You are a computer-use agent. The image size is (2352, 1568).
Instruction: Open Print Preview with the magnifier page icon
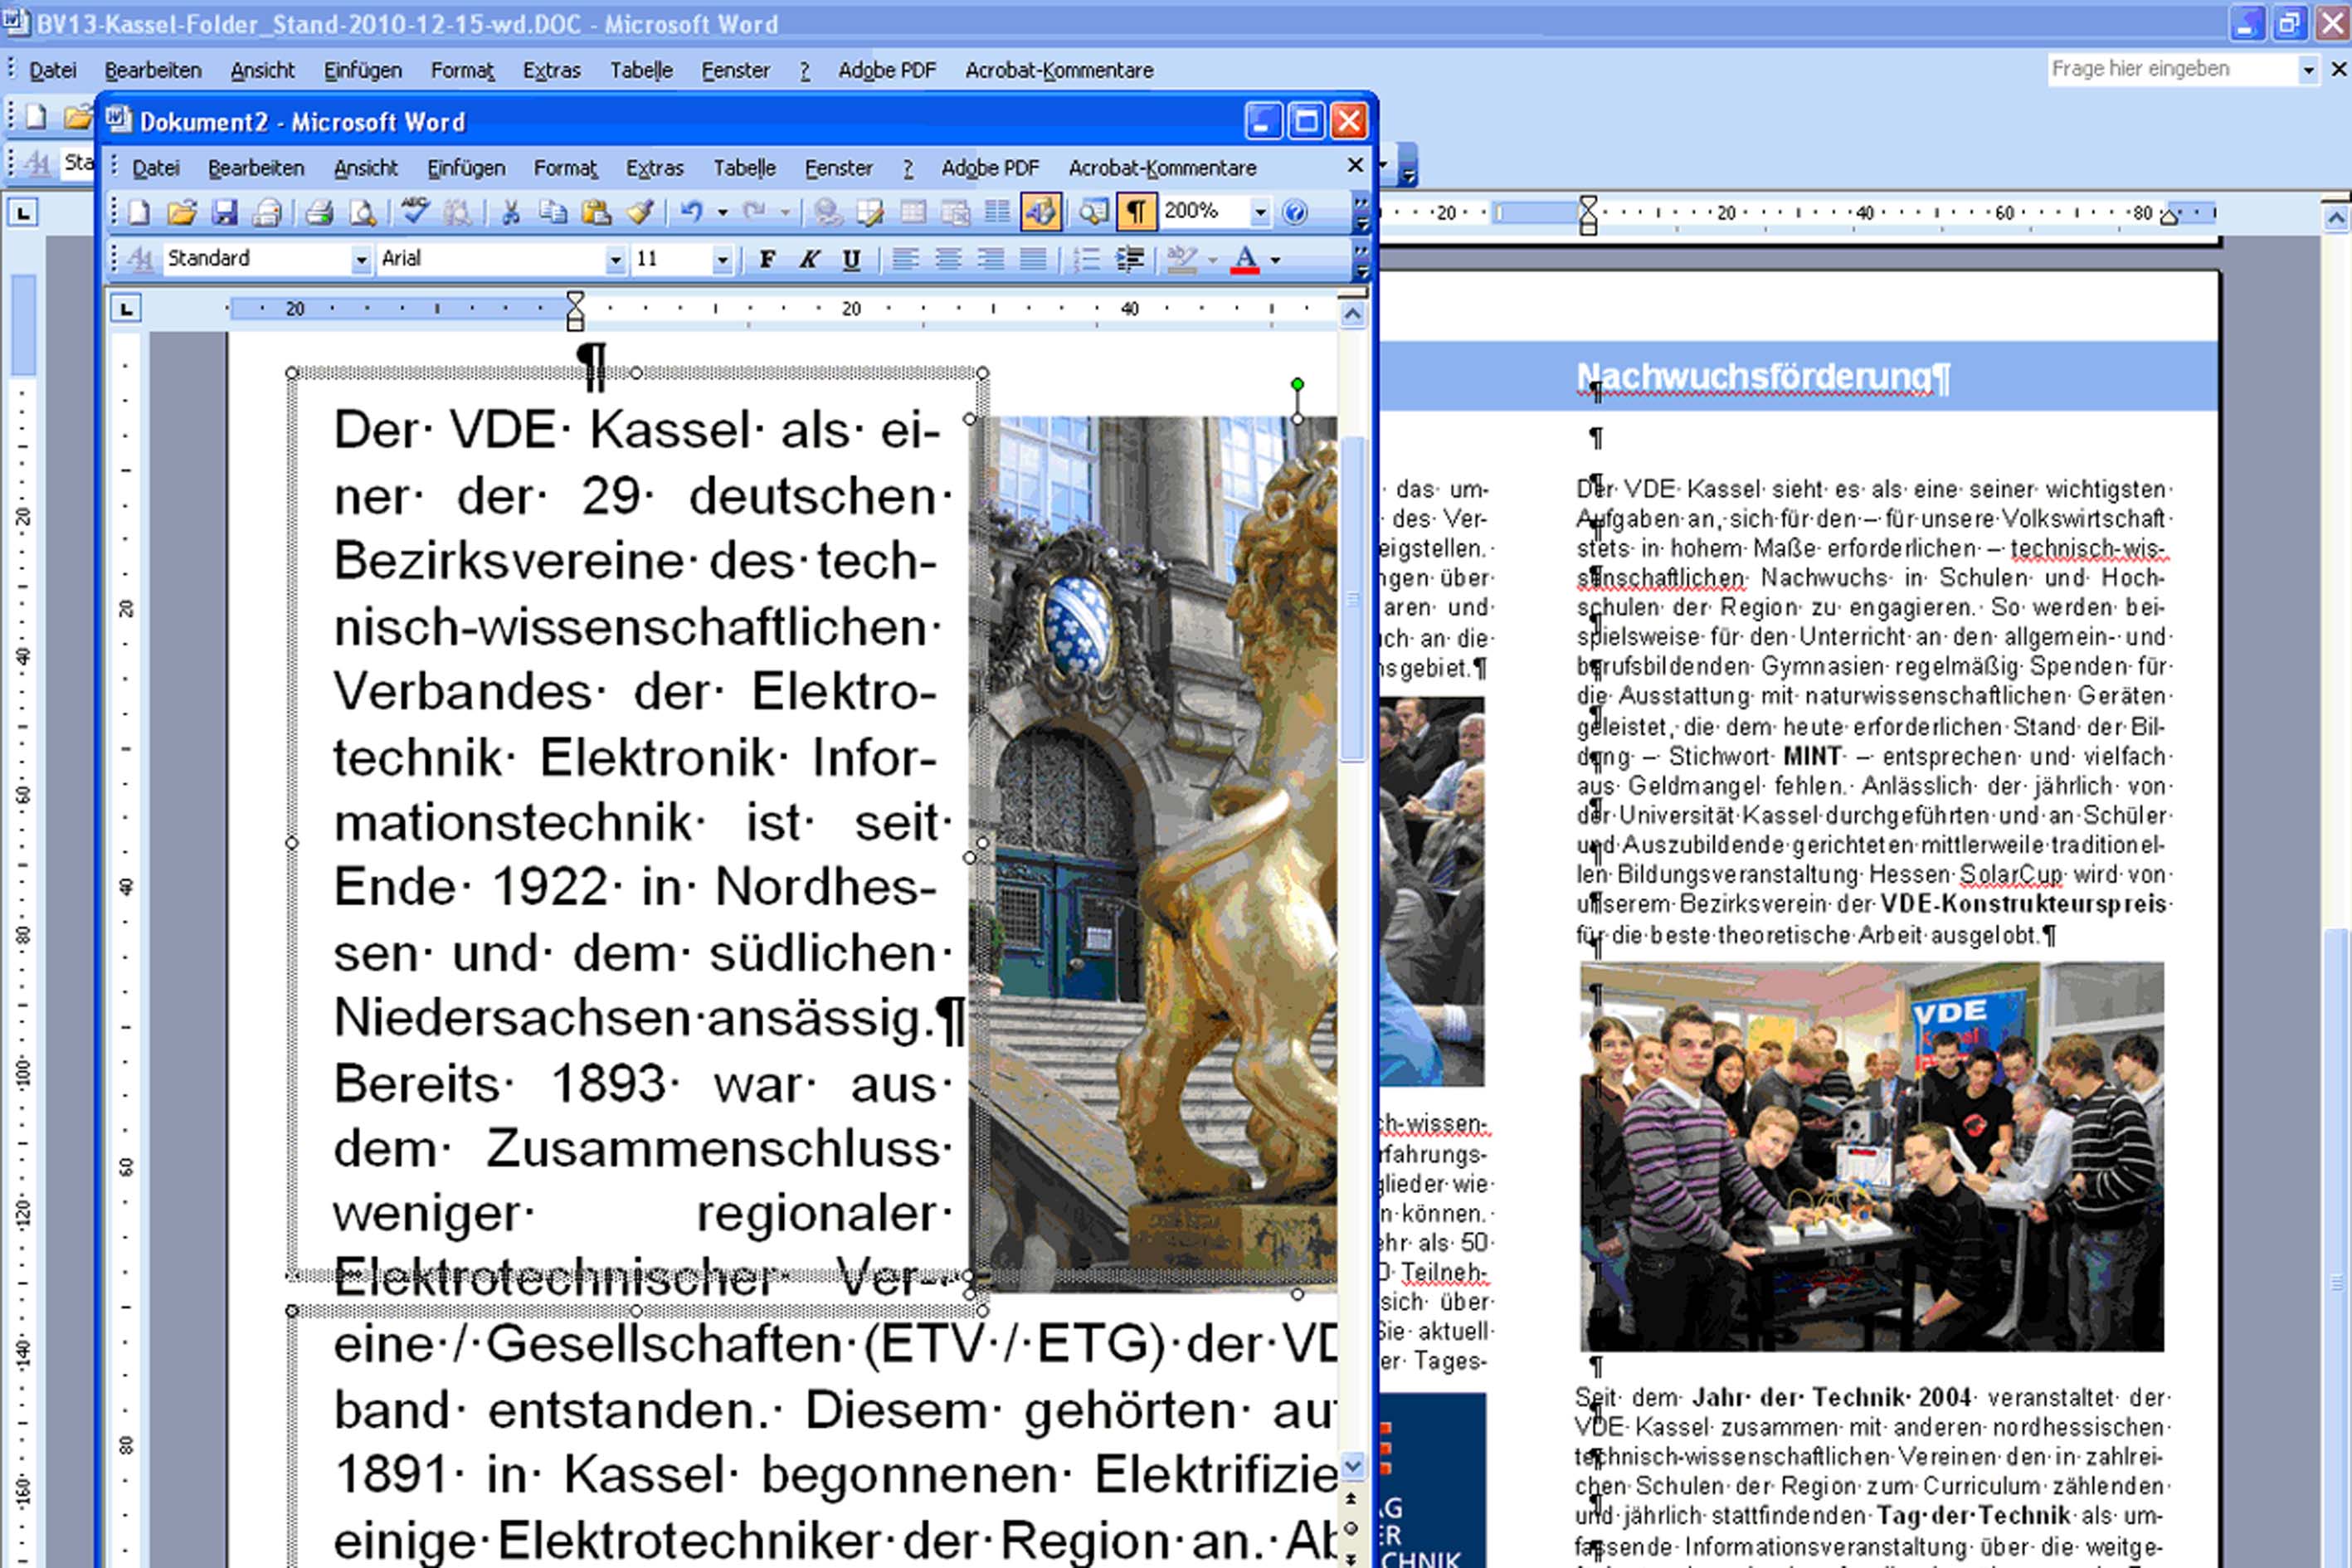363,212
